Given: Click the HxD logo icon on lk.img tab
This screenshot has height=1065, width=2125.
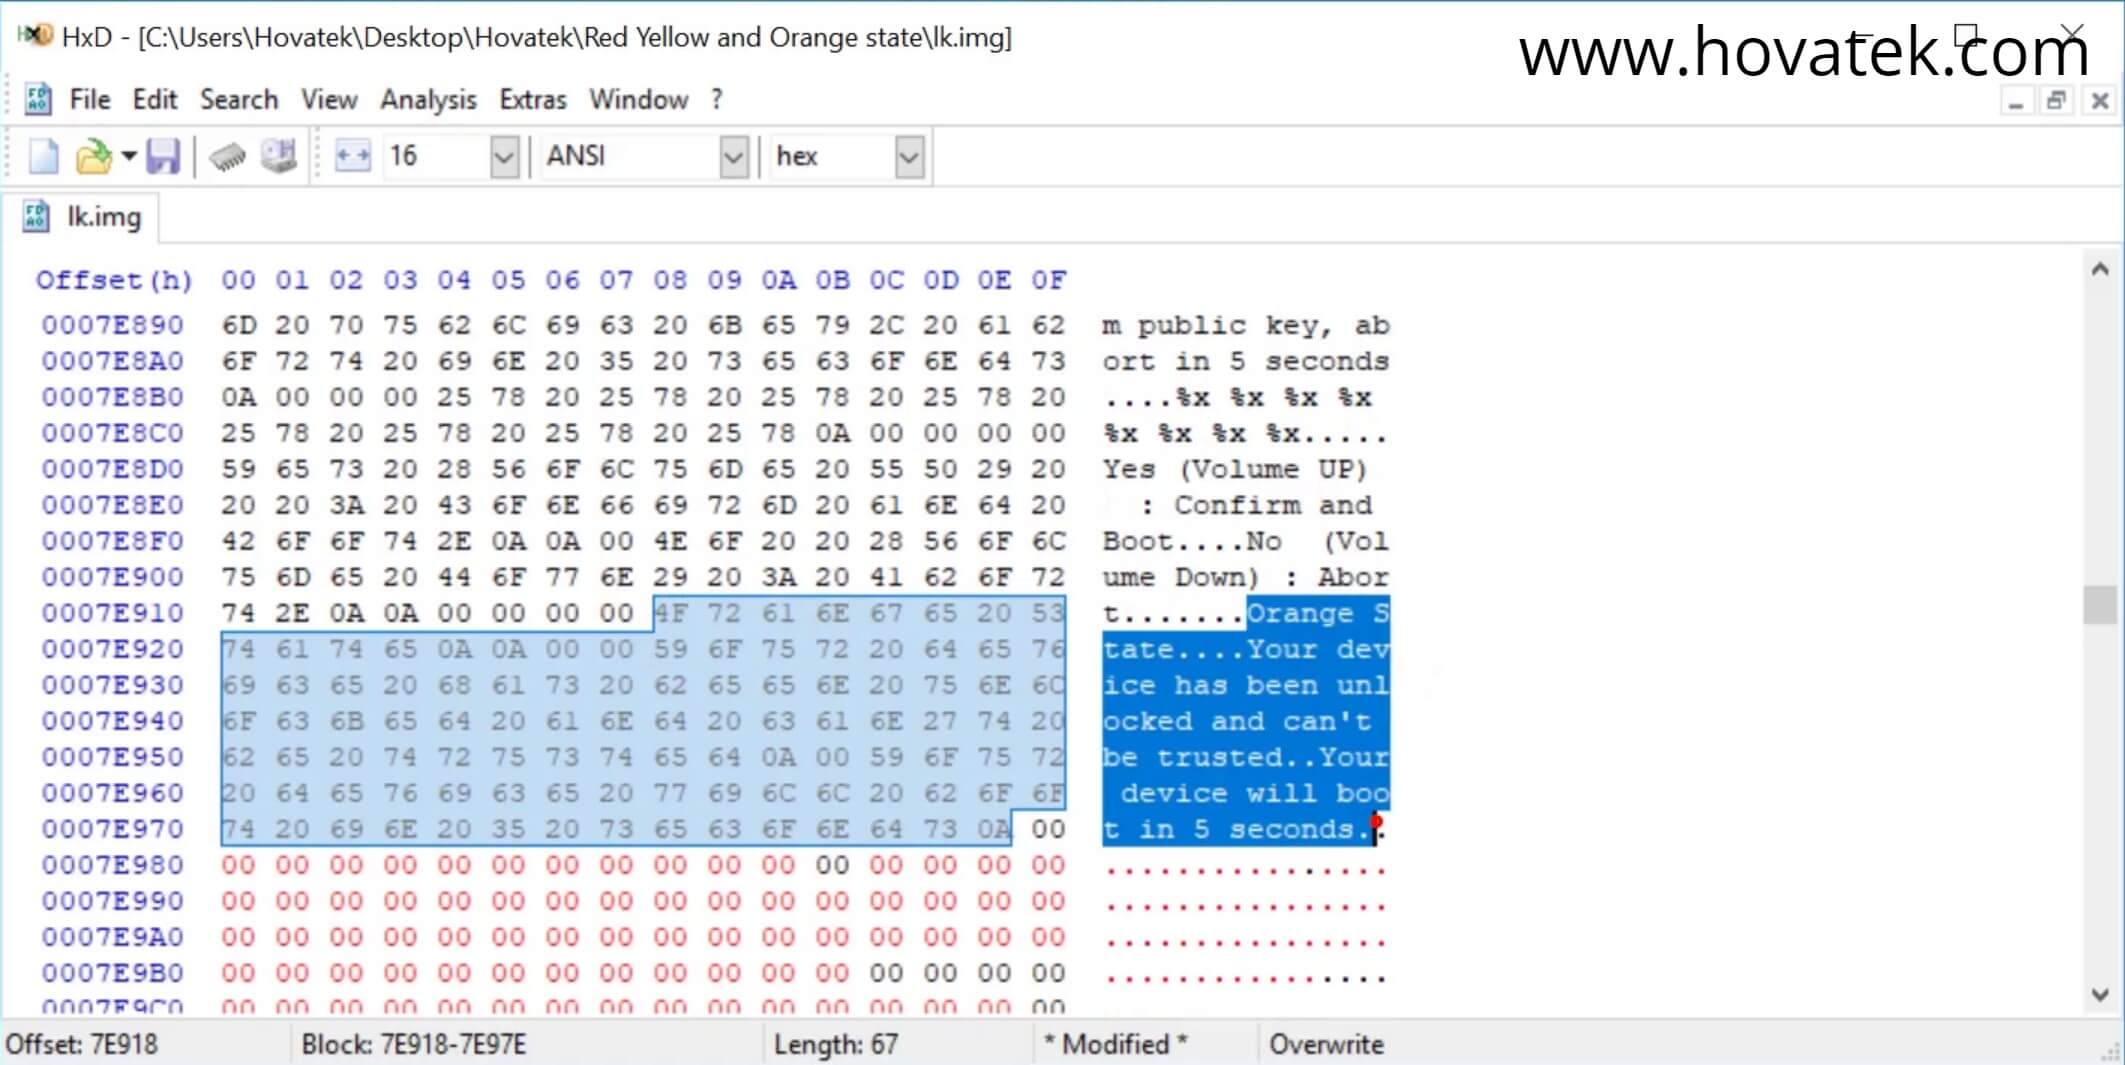Looking at the screenshot, I should pos(35,216).
